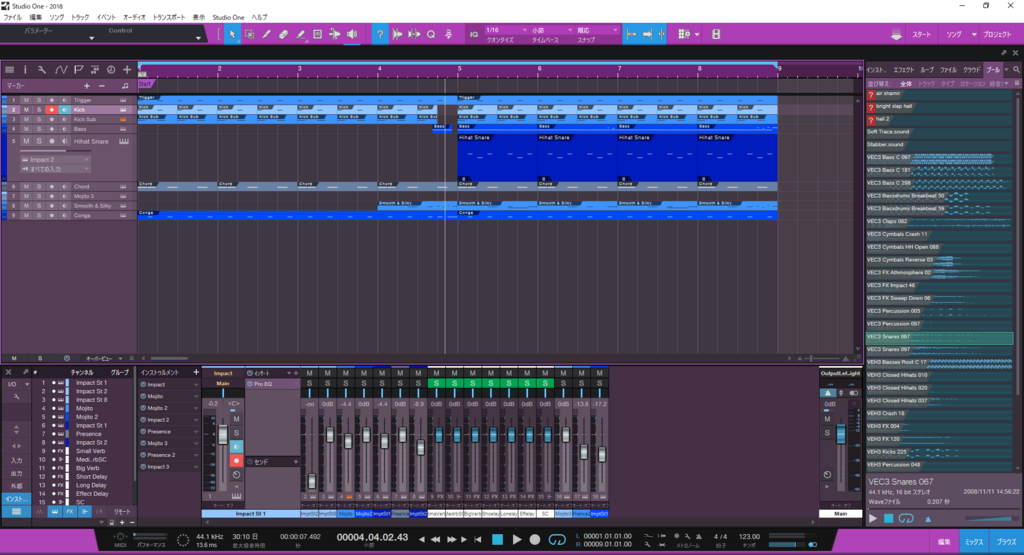Viewport: 1024px width, 555px height.
Task: Expand the Control dropdown arrow
Action: [199, 39]
